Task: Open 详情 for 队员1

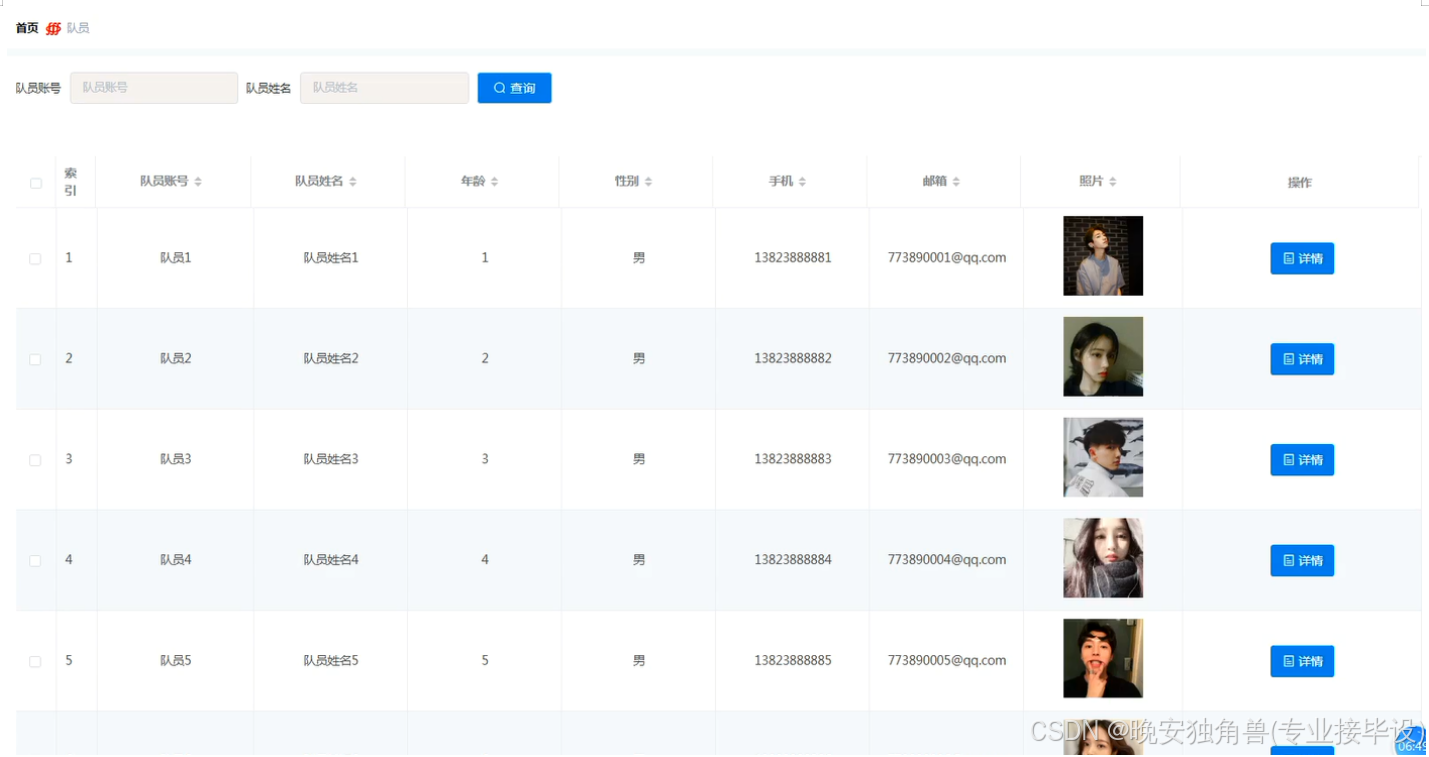Action: 1302,258
